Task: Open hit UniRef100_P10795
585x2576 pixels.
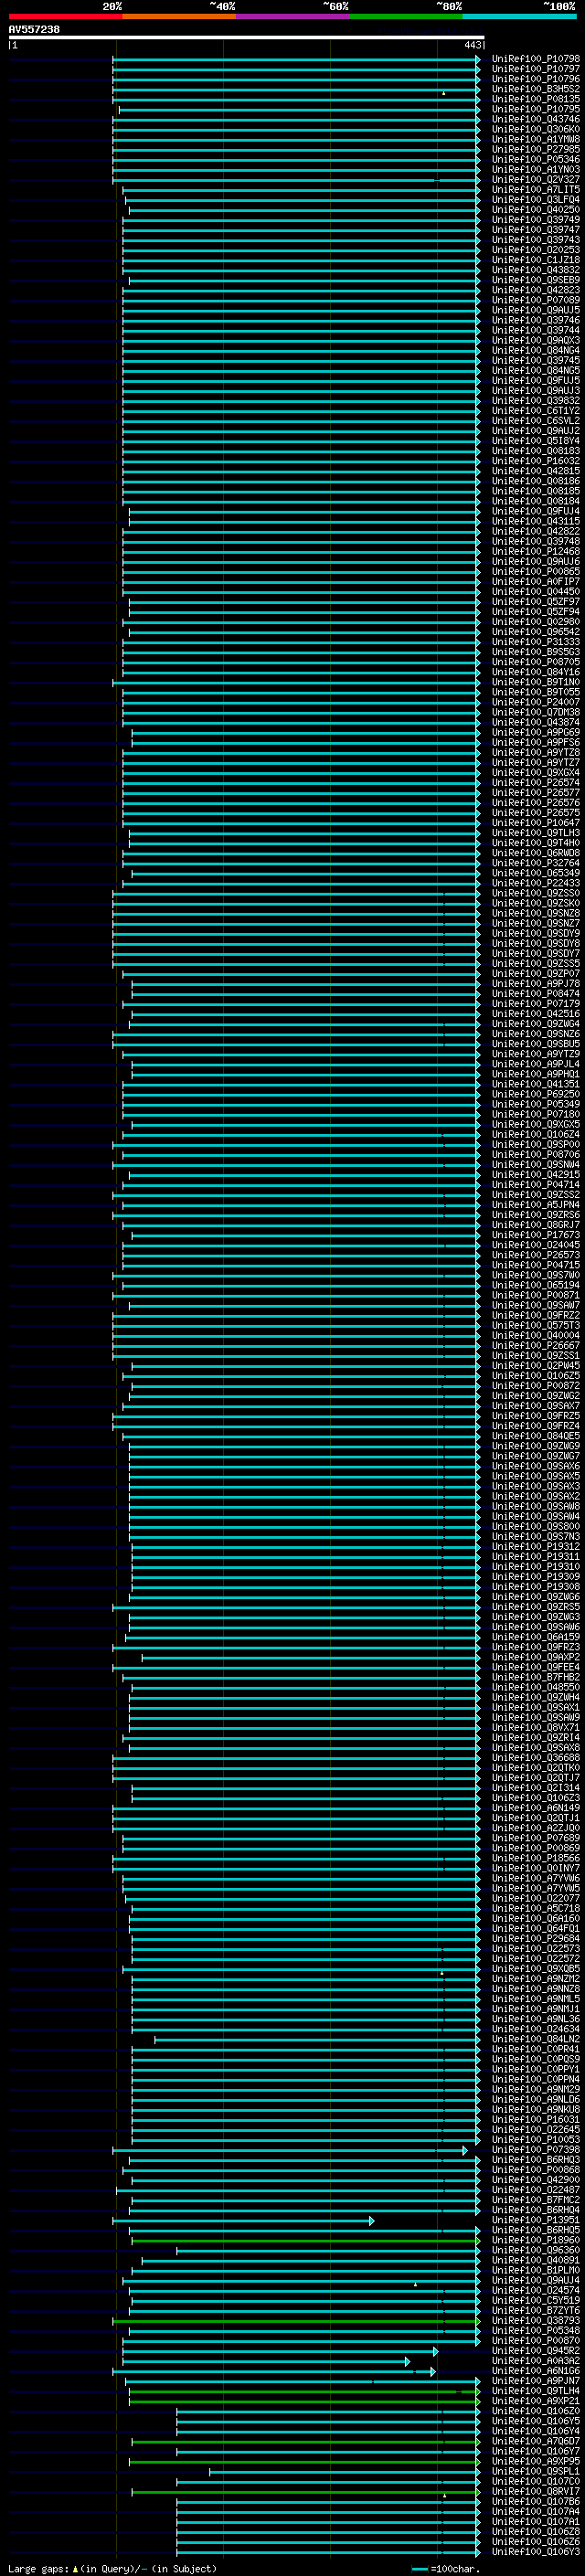Action: [536, 109]
